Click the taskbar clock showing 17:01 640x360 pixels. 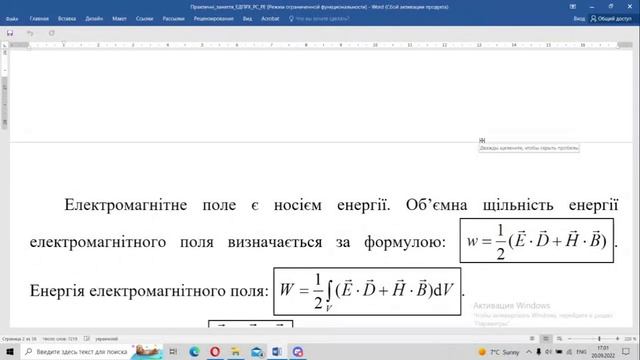click(x=602, y=352)
